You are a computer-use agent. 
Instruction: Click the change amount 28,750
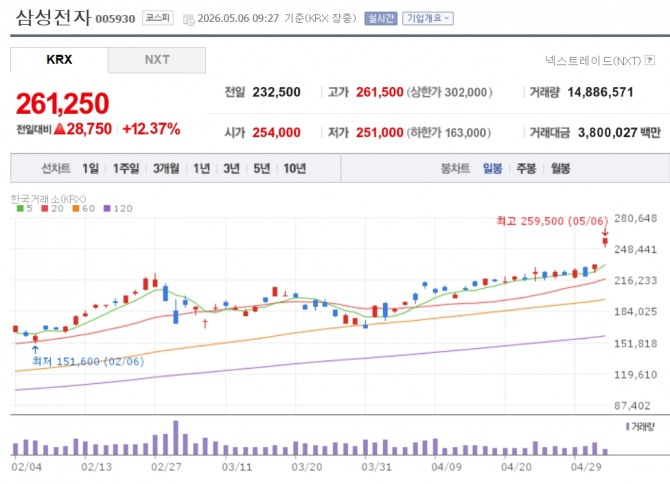[89, 129]
